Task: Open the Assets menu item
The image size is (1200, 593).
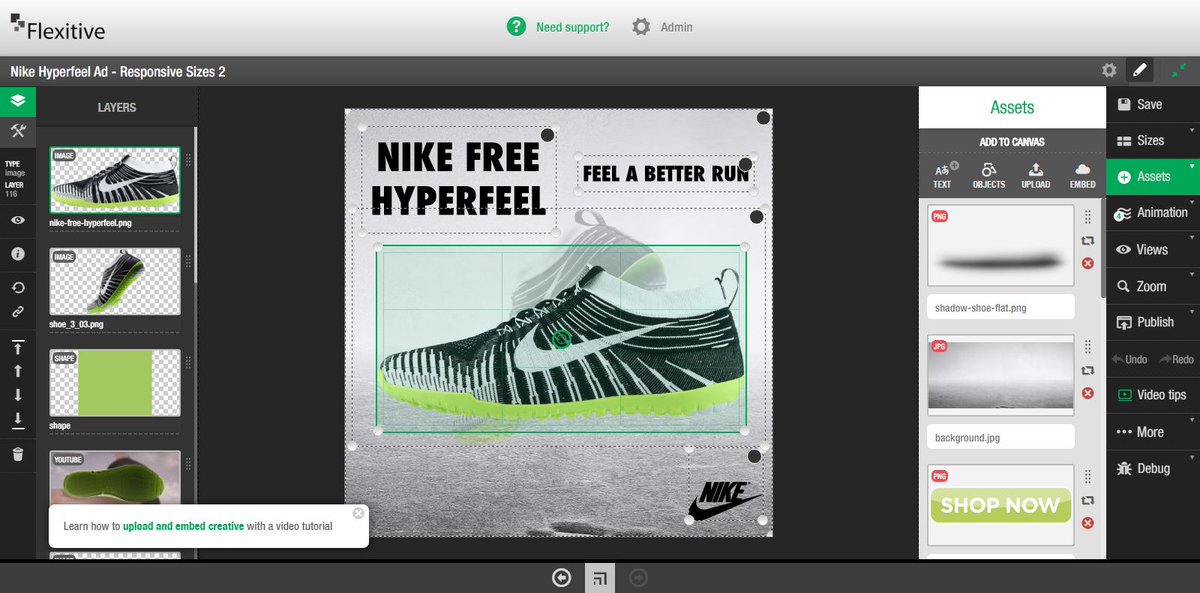Action: 1152,176
